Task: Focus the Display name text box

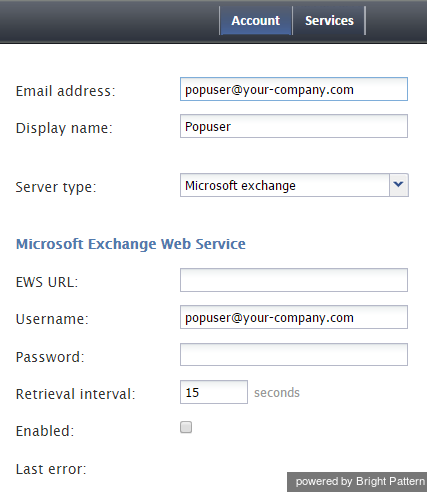Action: [x=294, y=126]
